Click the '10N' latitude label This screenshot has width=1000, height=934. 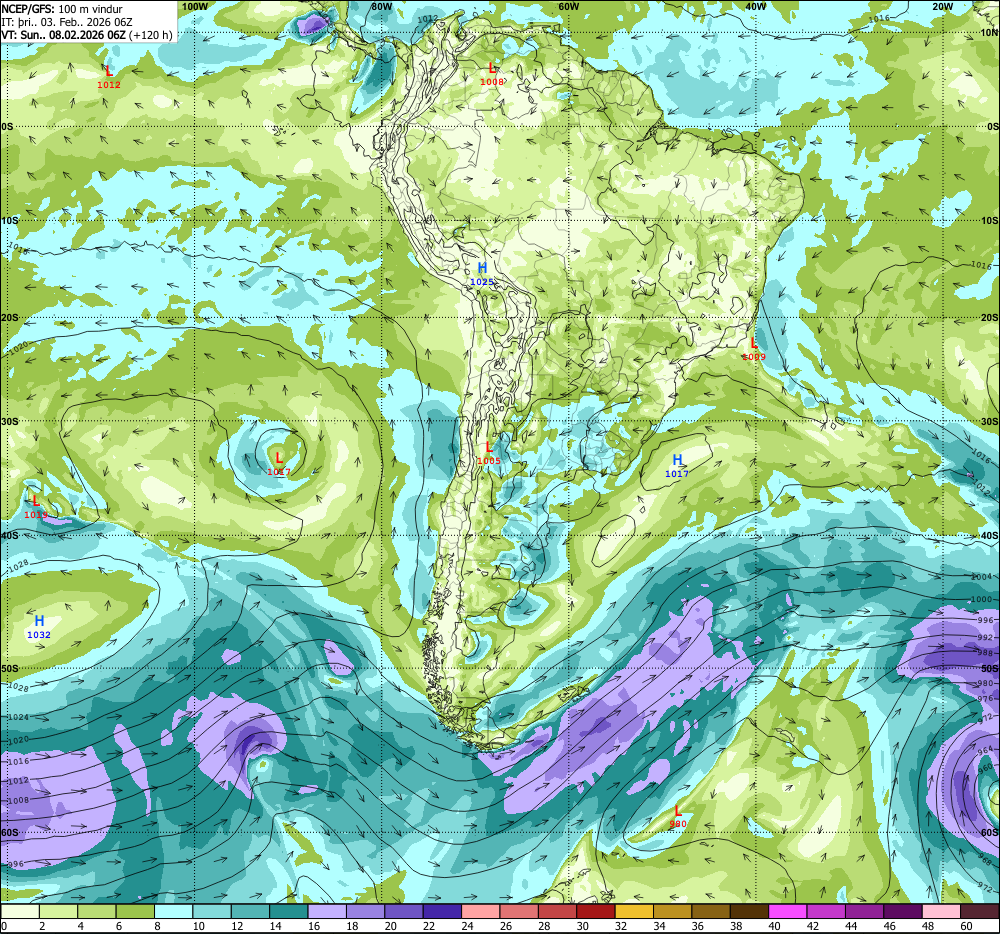click(x=989, y=33)
